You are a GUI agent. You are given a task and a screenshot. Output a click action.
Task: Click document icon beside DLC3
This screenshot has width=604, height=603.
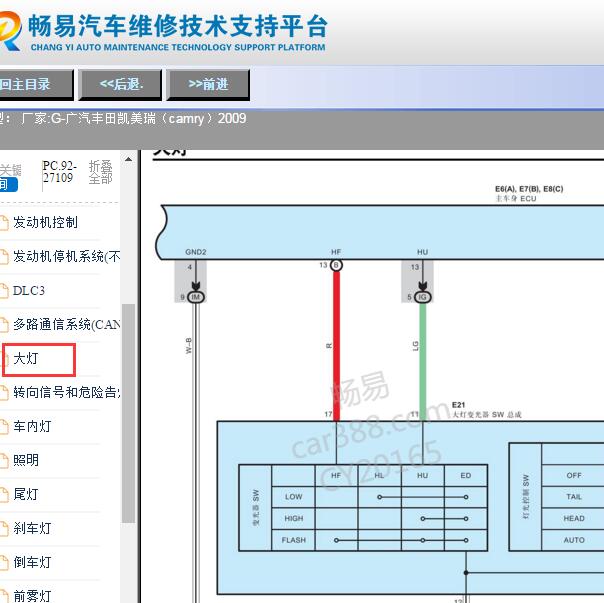pos(4,291)
